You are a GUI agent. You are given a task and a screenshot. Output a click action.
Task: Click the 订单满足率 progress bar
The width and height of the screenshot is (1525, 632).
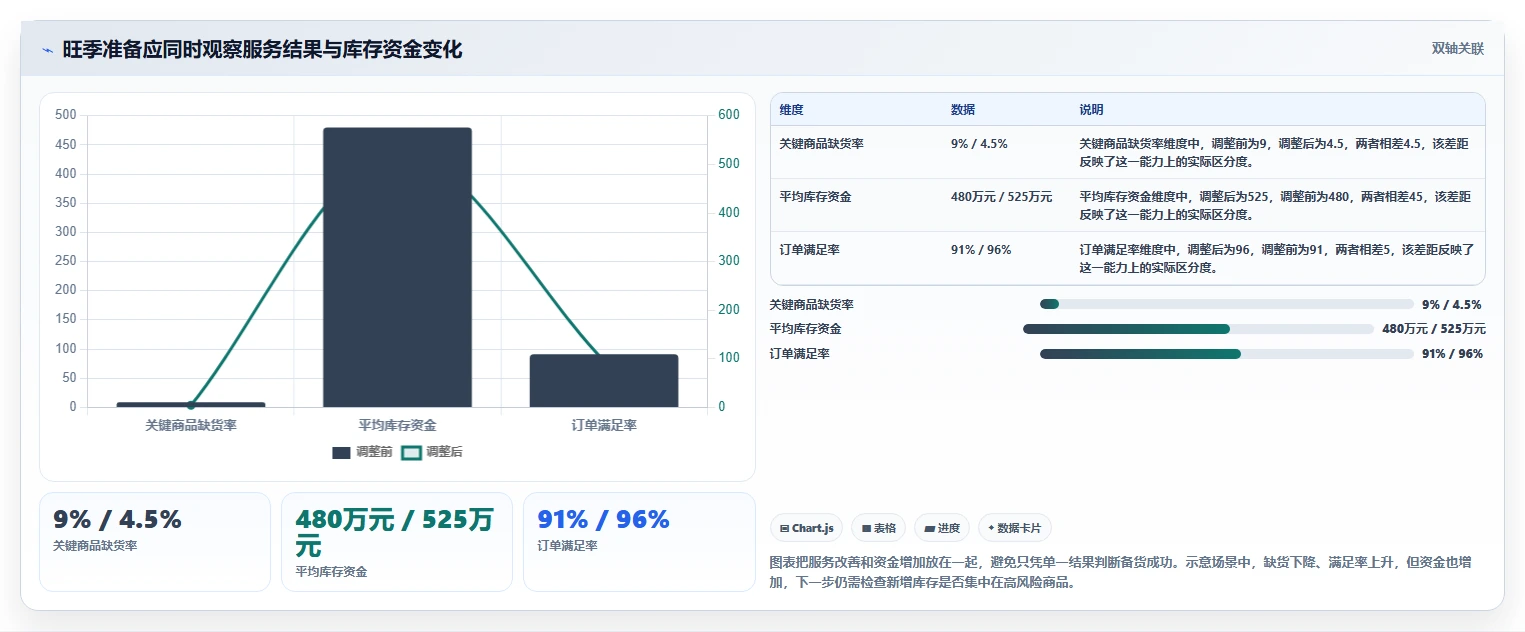[x=1227, y=354]
